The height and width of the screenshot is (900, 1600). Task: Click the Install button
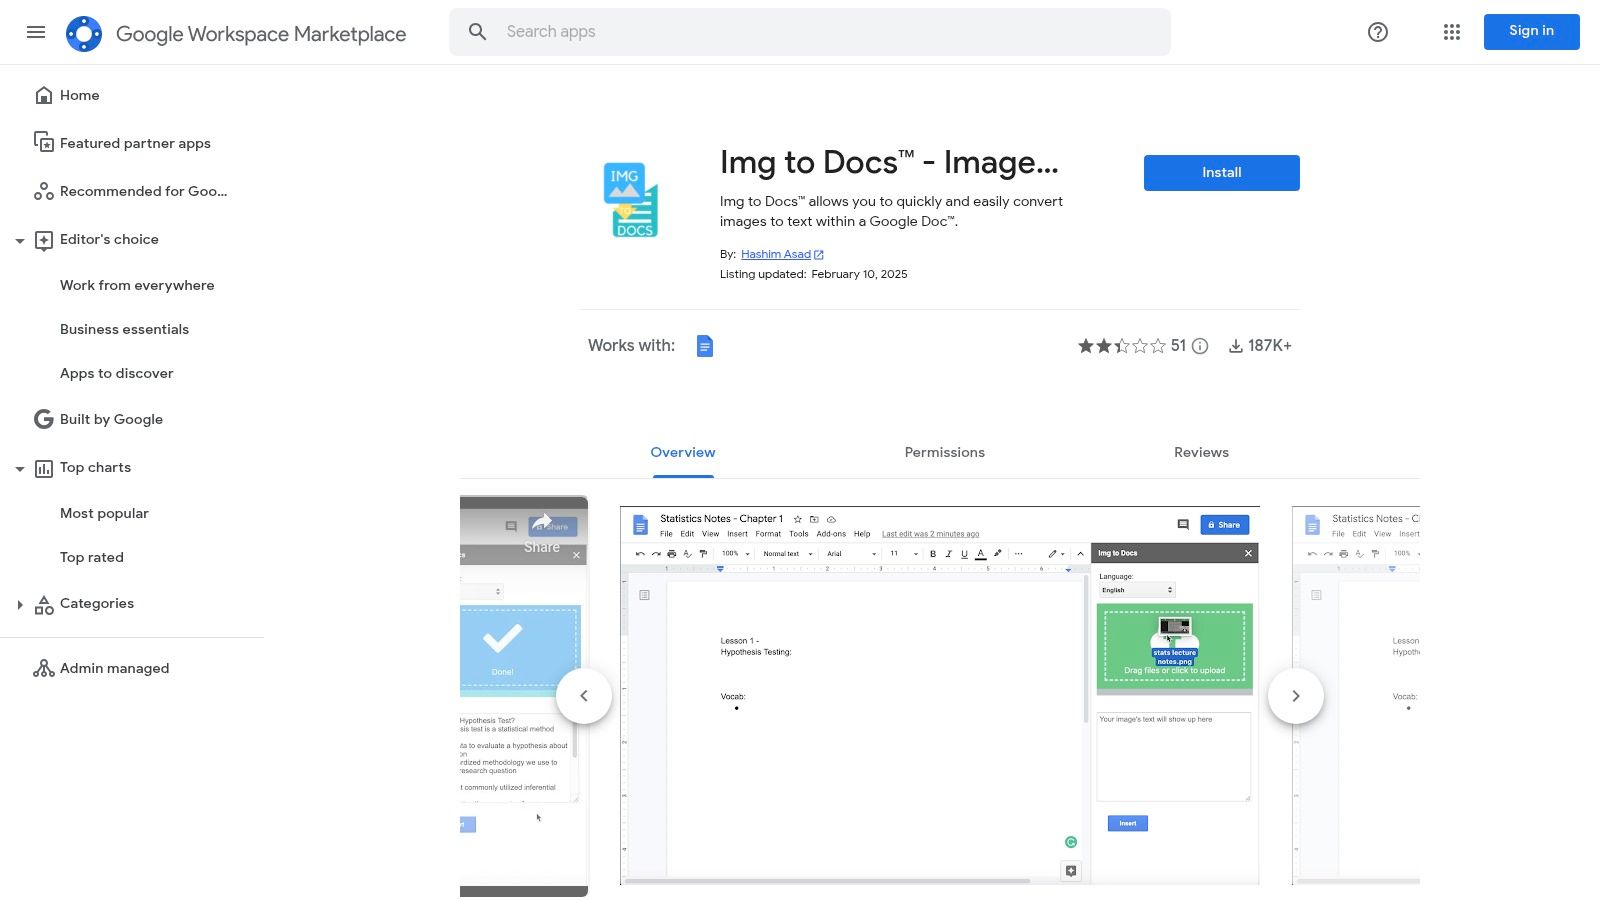tap(1221, 172)
